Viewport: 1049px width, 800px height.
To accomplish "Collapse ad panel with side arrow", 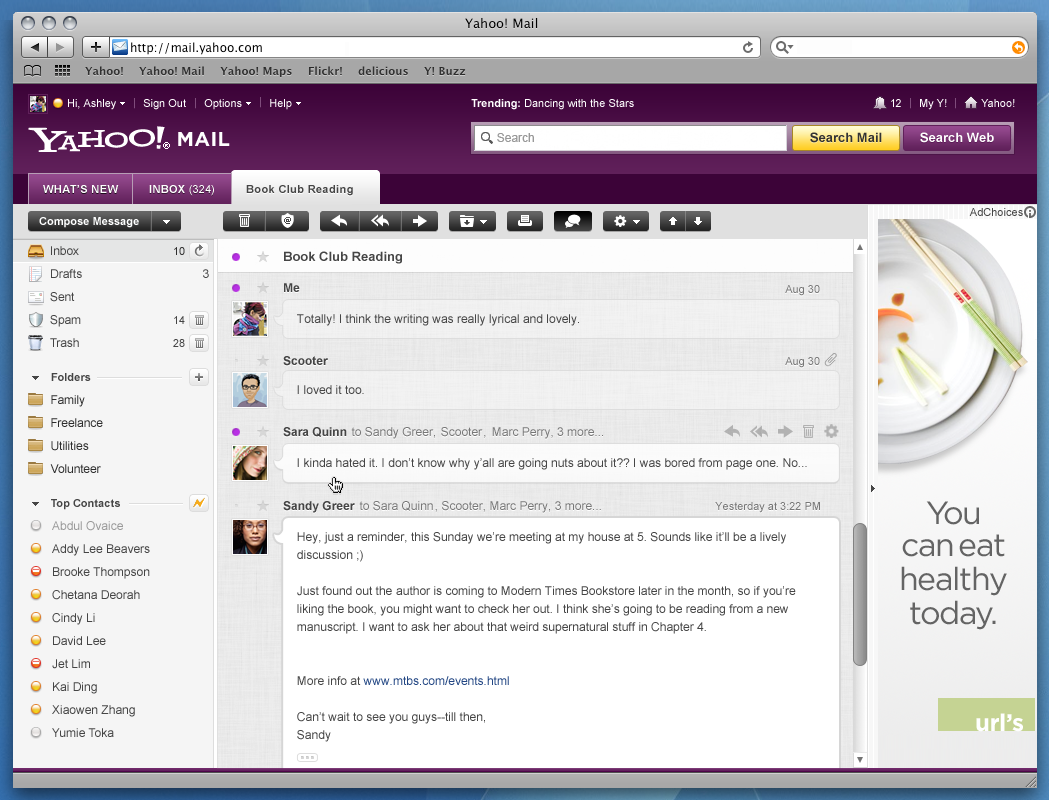I will [x=872, y=488].
